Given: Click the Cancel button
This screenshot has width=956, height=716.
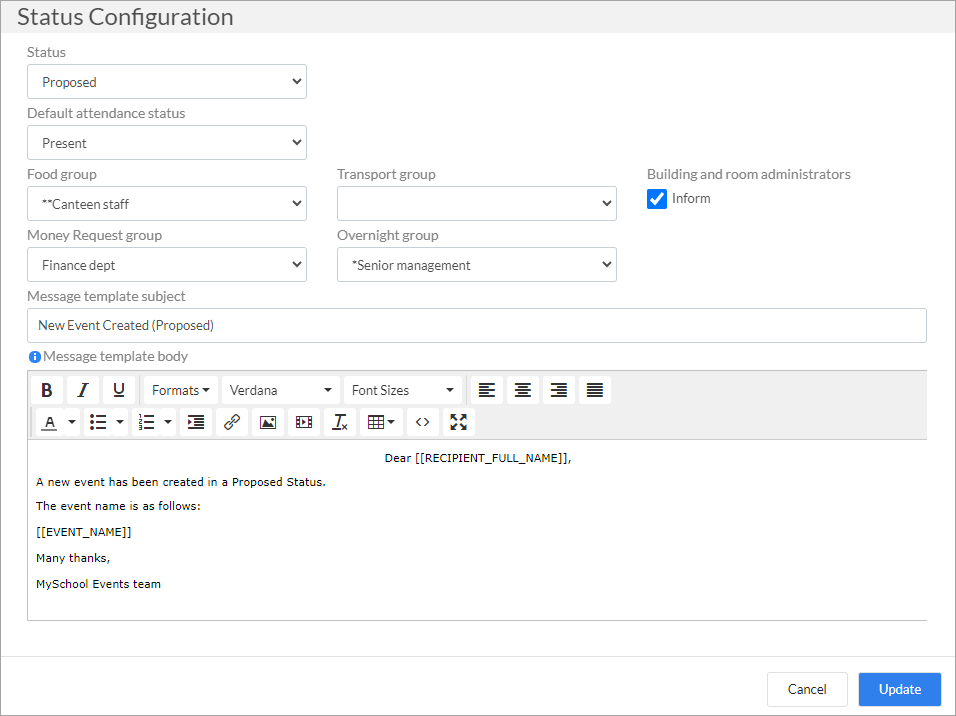Looking at the screenshot, I should [x=807, y=689].
